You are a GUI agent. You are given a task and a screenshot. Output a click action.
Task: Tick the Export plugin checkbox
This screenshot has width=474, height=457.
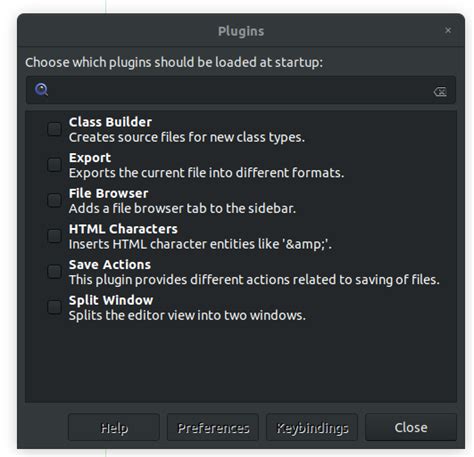54,165
